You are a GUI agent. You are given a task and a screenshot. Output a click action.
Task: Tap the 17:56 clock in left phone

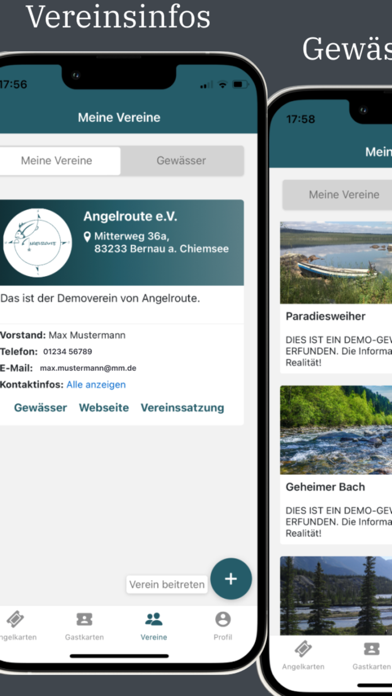(13, 84)
